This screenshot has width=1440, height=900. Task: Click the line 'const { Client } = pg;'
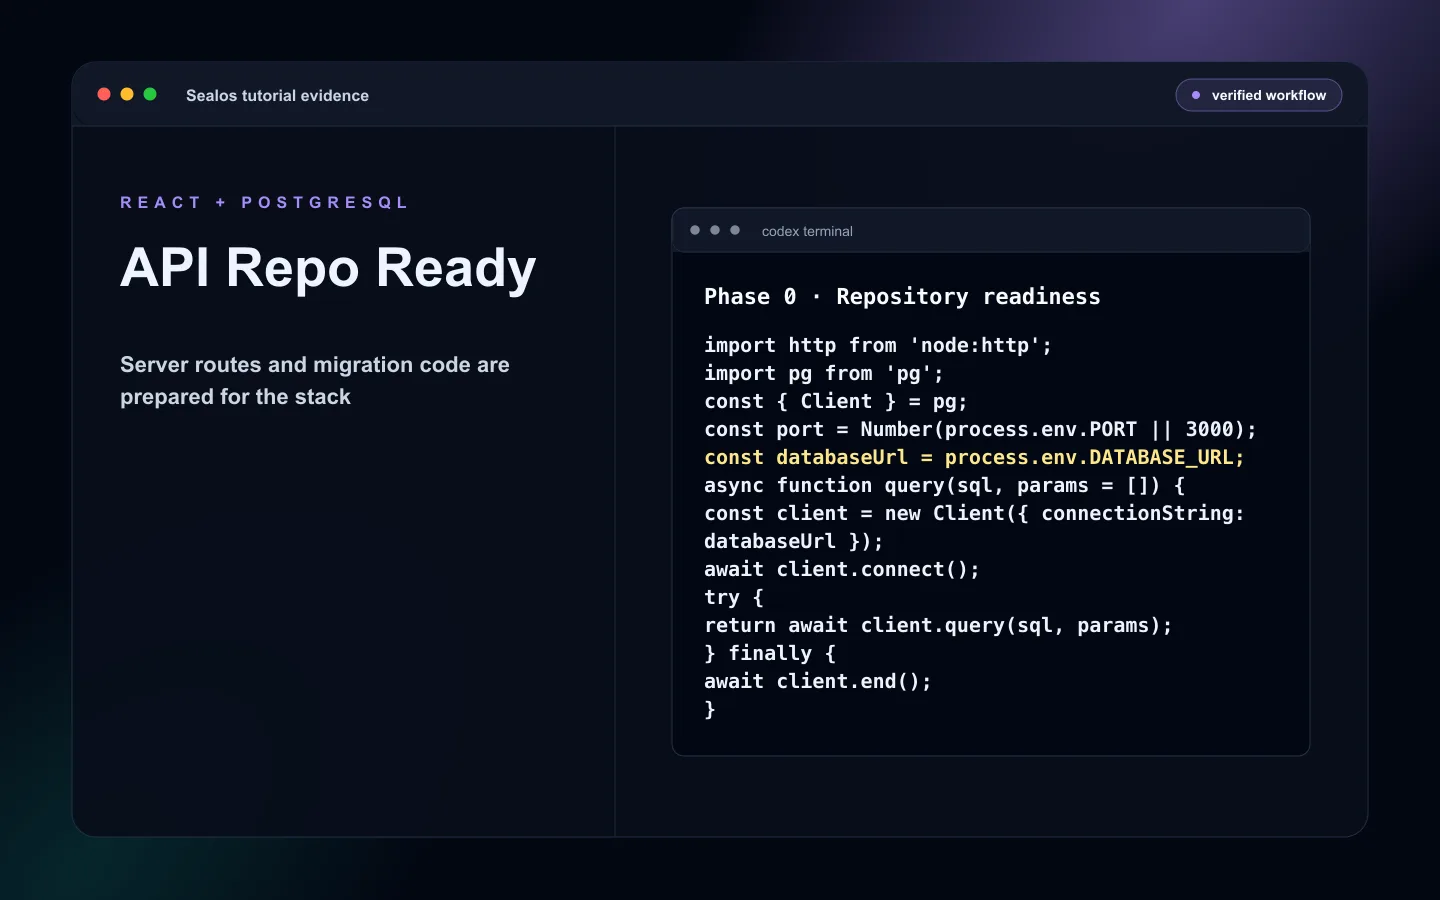pyautogui.click(x=836, y=401)
